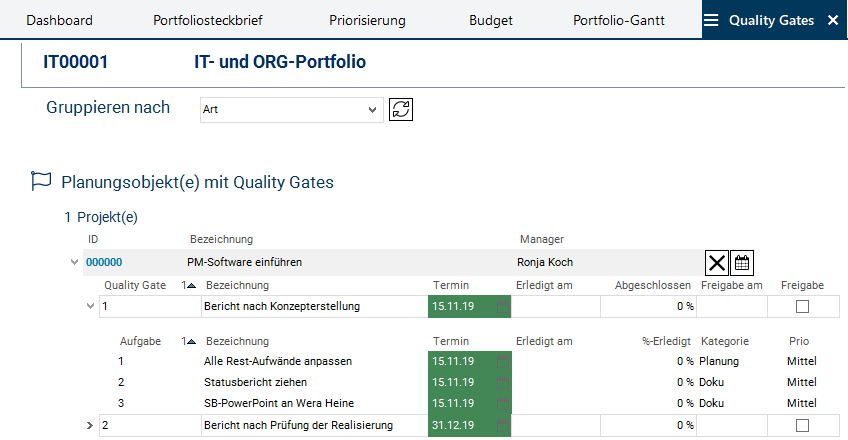Open the calendar icon beside Ronja Koch
The width and height of the screenshot is (848, 440).
(x=742, y=263)
